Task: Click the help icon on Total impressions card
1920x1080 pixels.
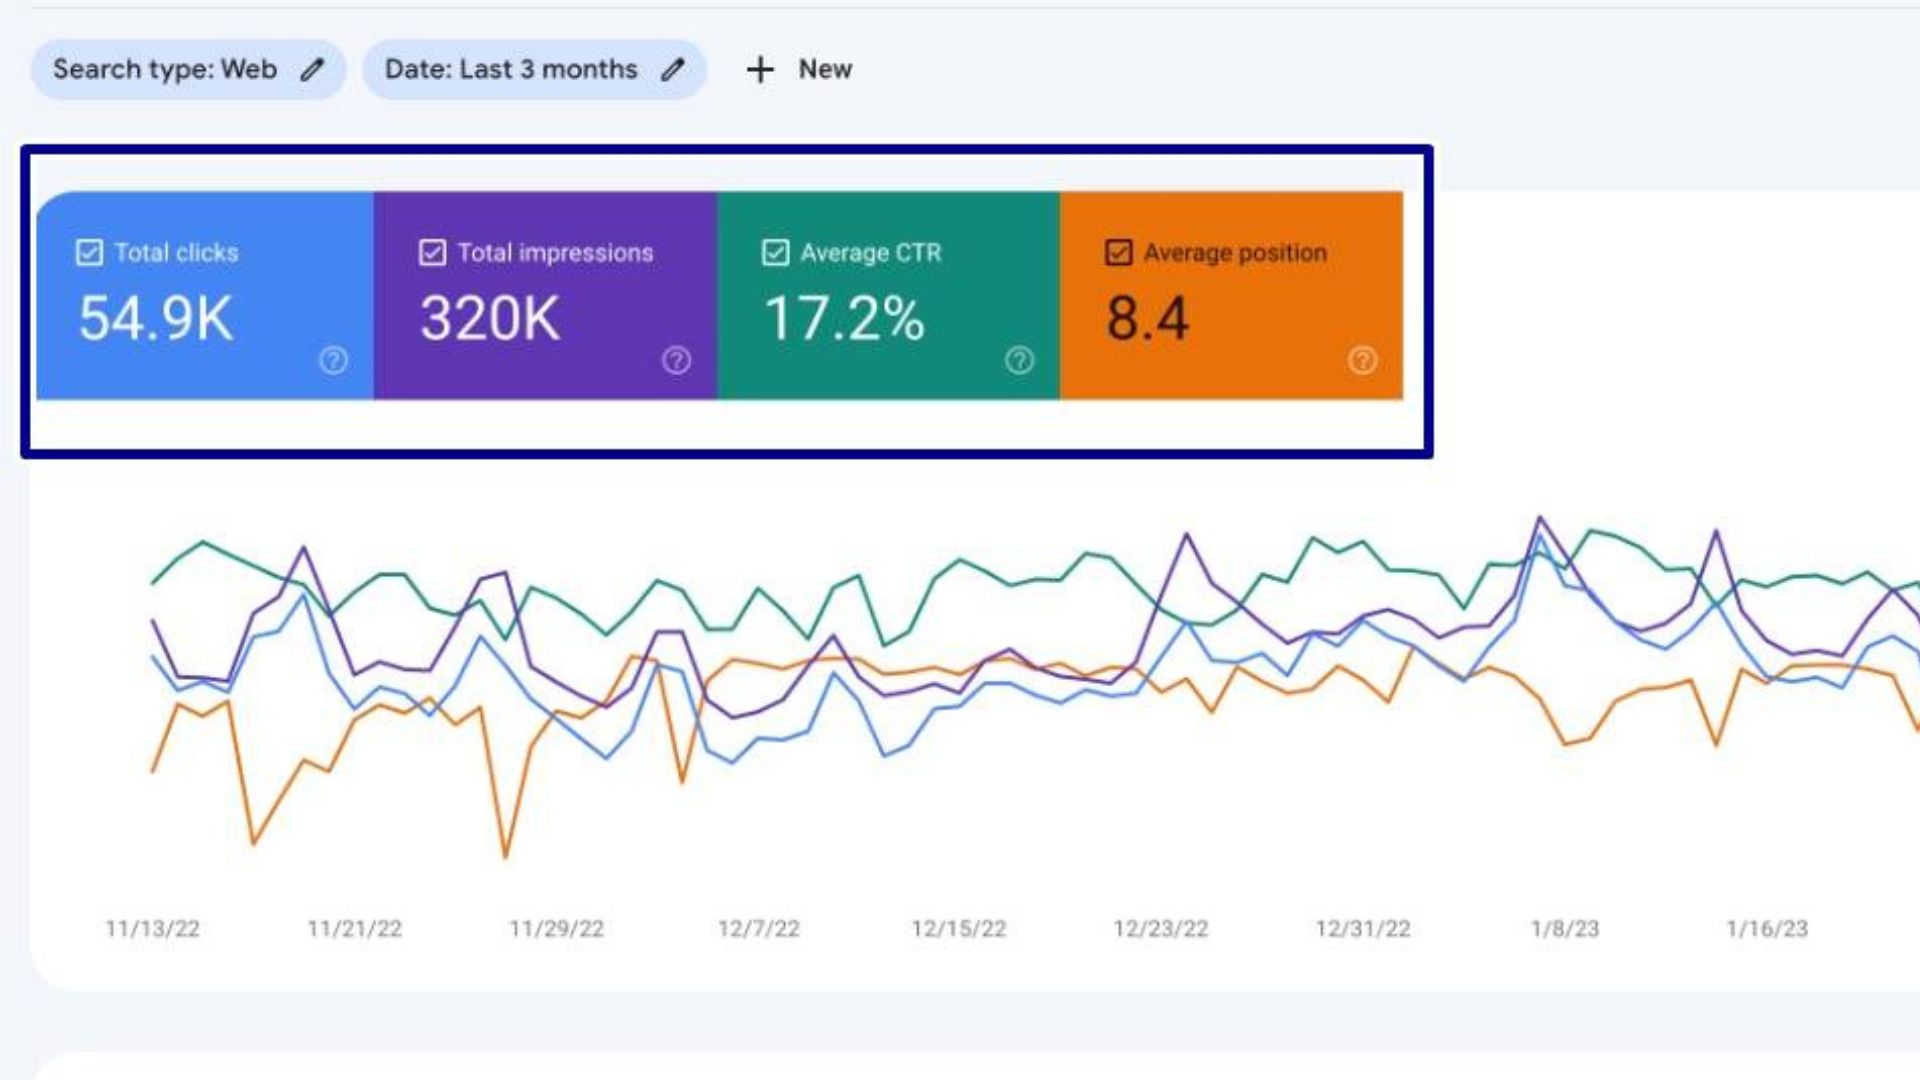Action: (x=676, y=360)
